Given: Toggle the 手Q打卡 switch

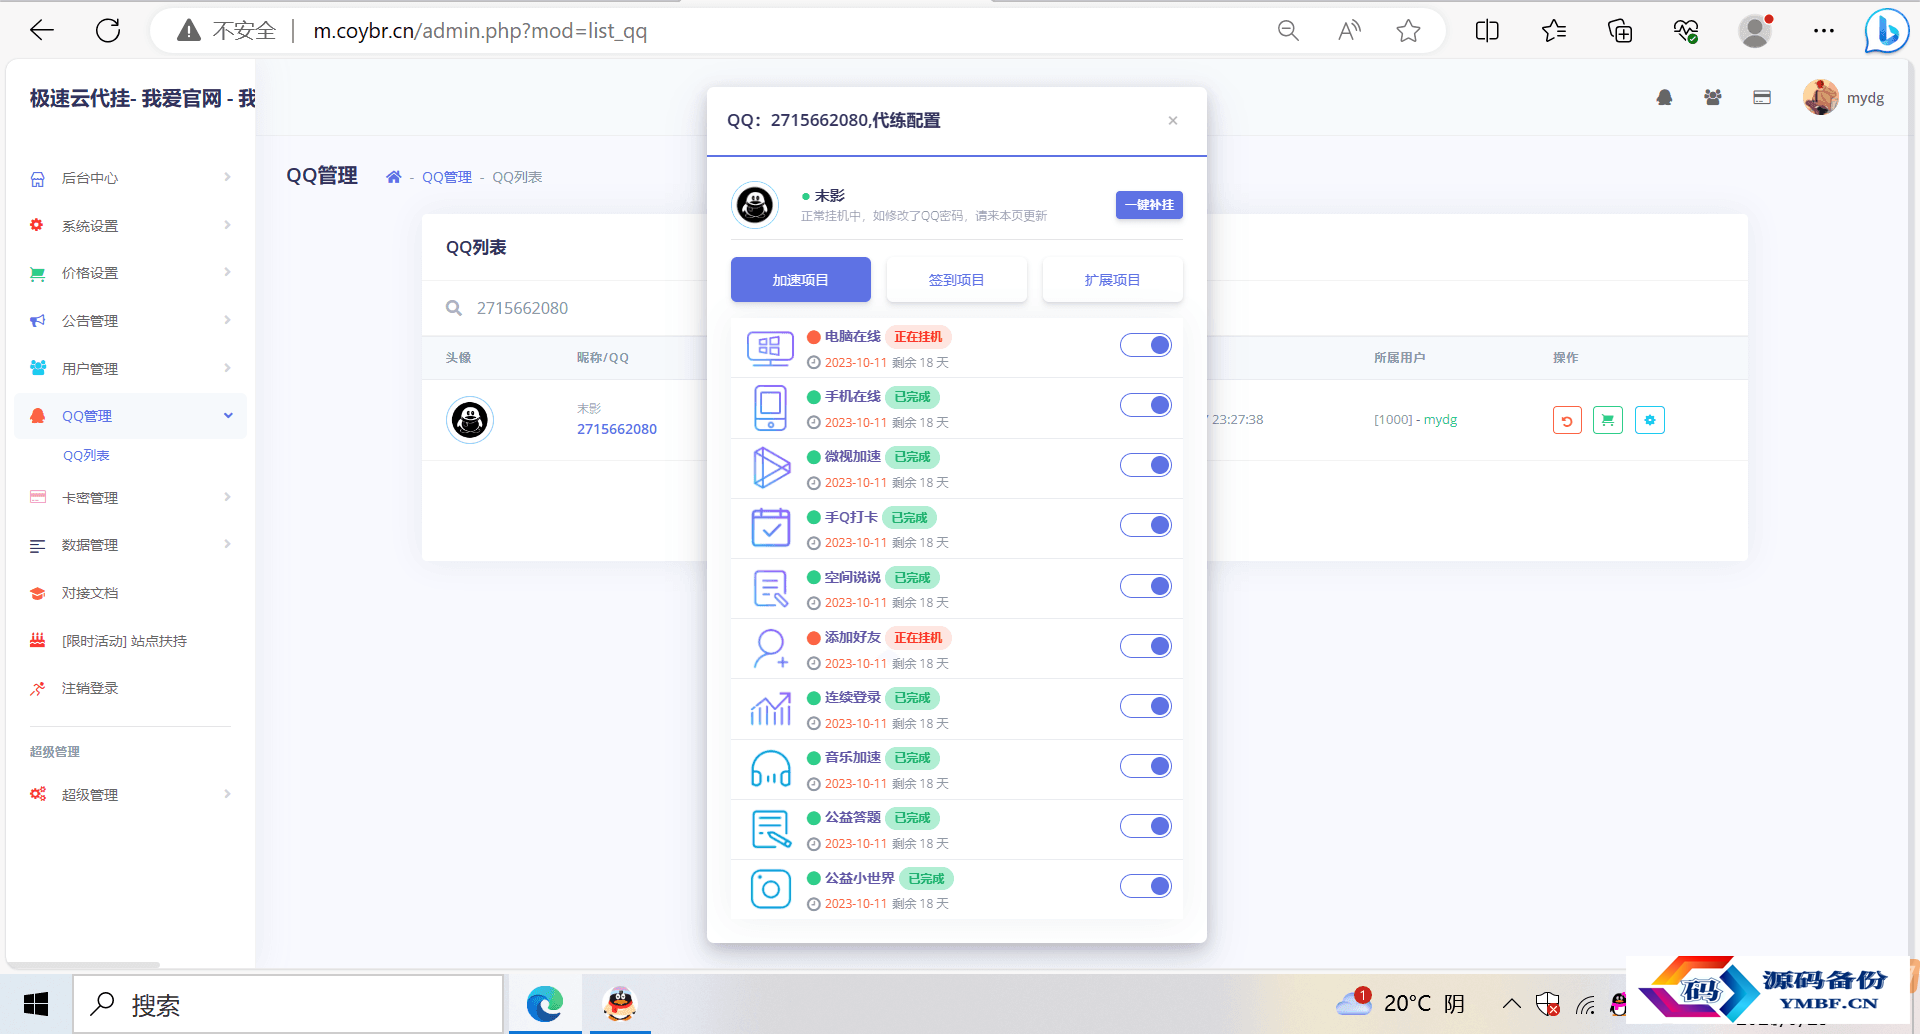Looking at the screenshot, I should click(1145, 525).
